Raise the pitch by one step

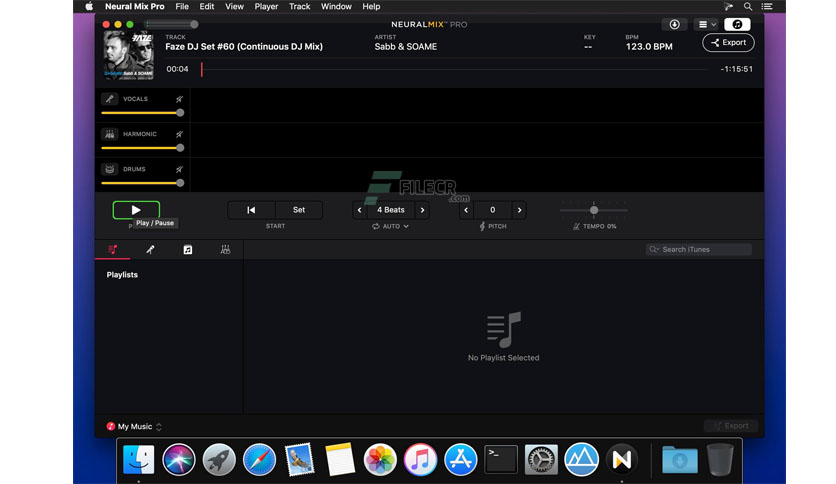(519, 210)
